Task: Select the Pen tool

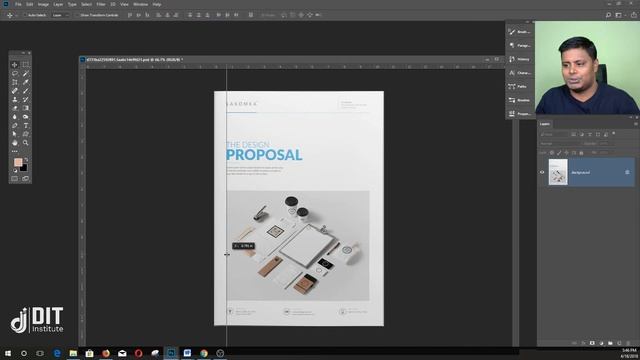Action: coord(15,125)
